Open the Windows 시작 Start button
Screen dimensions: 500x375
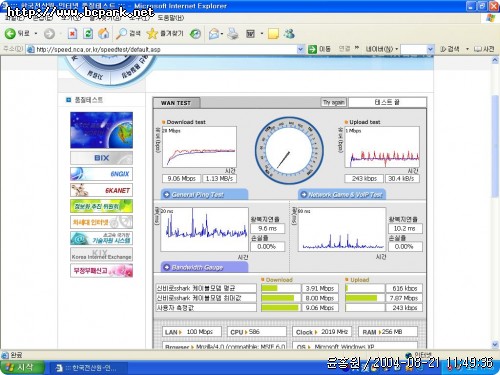click(x=22, y=367)
